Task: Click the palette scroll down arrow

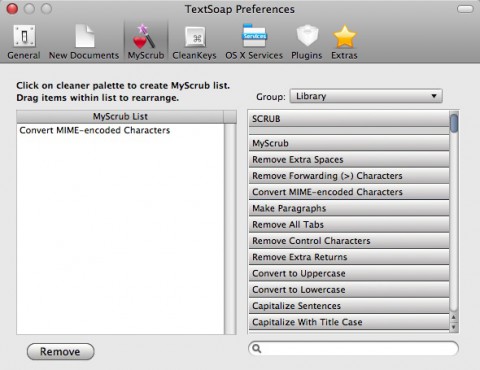Action: pyautogui.click(x=454, y=327)
